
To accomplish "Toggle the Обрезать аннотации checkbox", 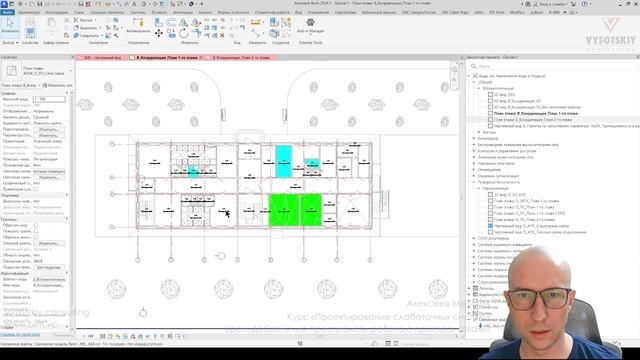I will click(x=36, y=237).
